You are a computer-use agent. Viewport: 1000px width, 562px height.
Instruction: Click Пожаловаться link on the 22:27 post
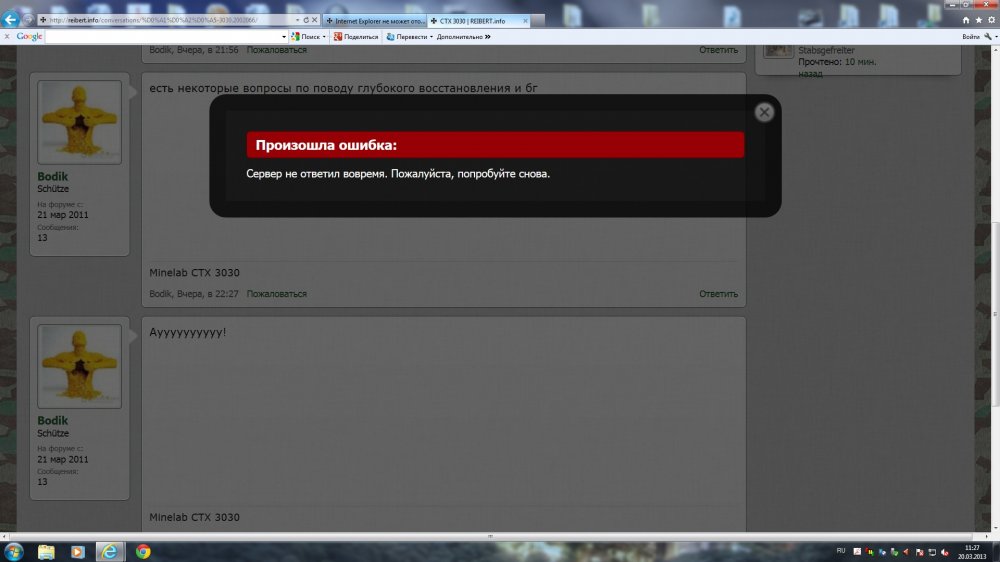277,294
